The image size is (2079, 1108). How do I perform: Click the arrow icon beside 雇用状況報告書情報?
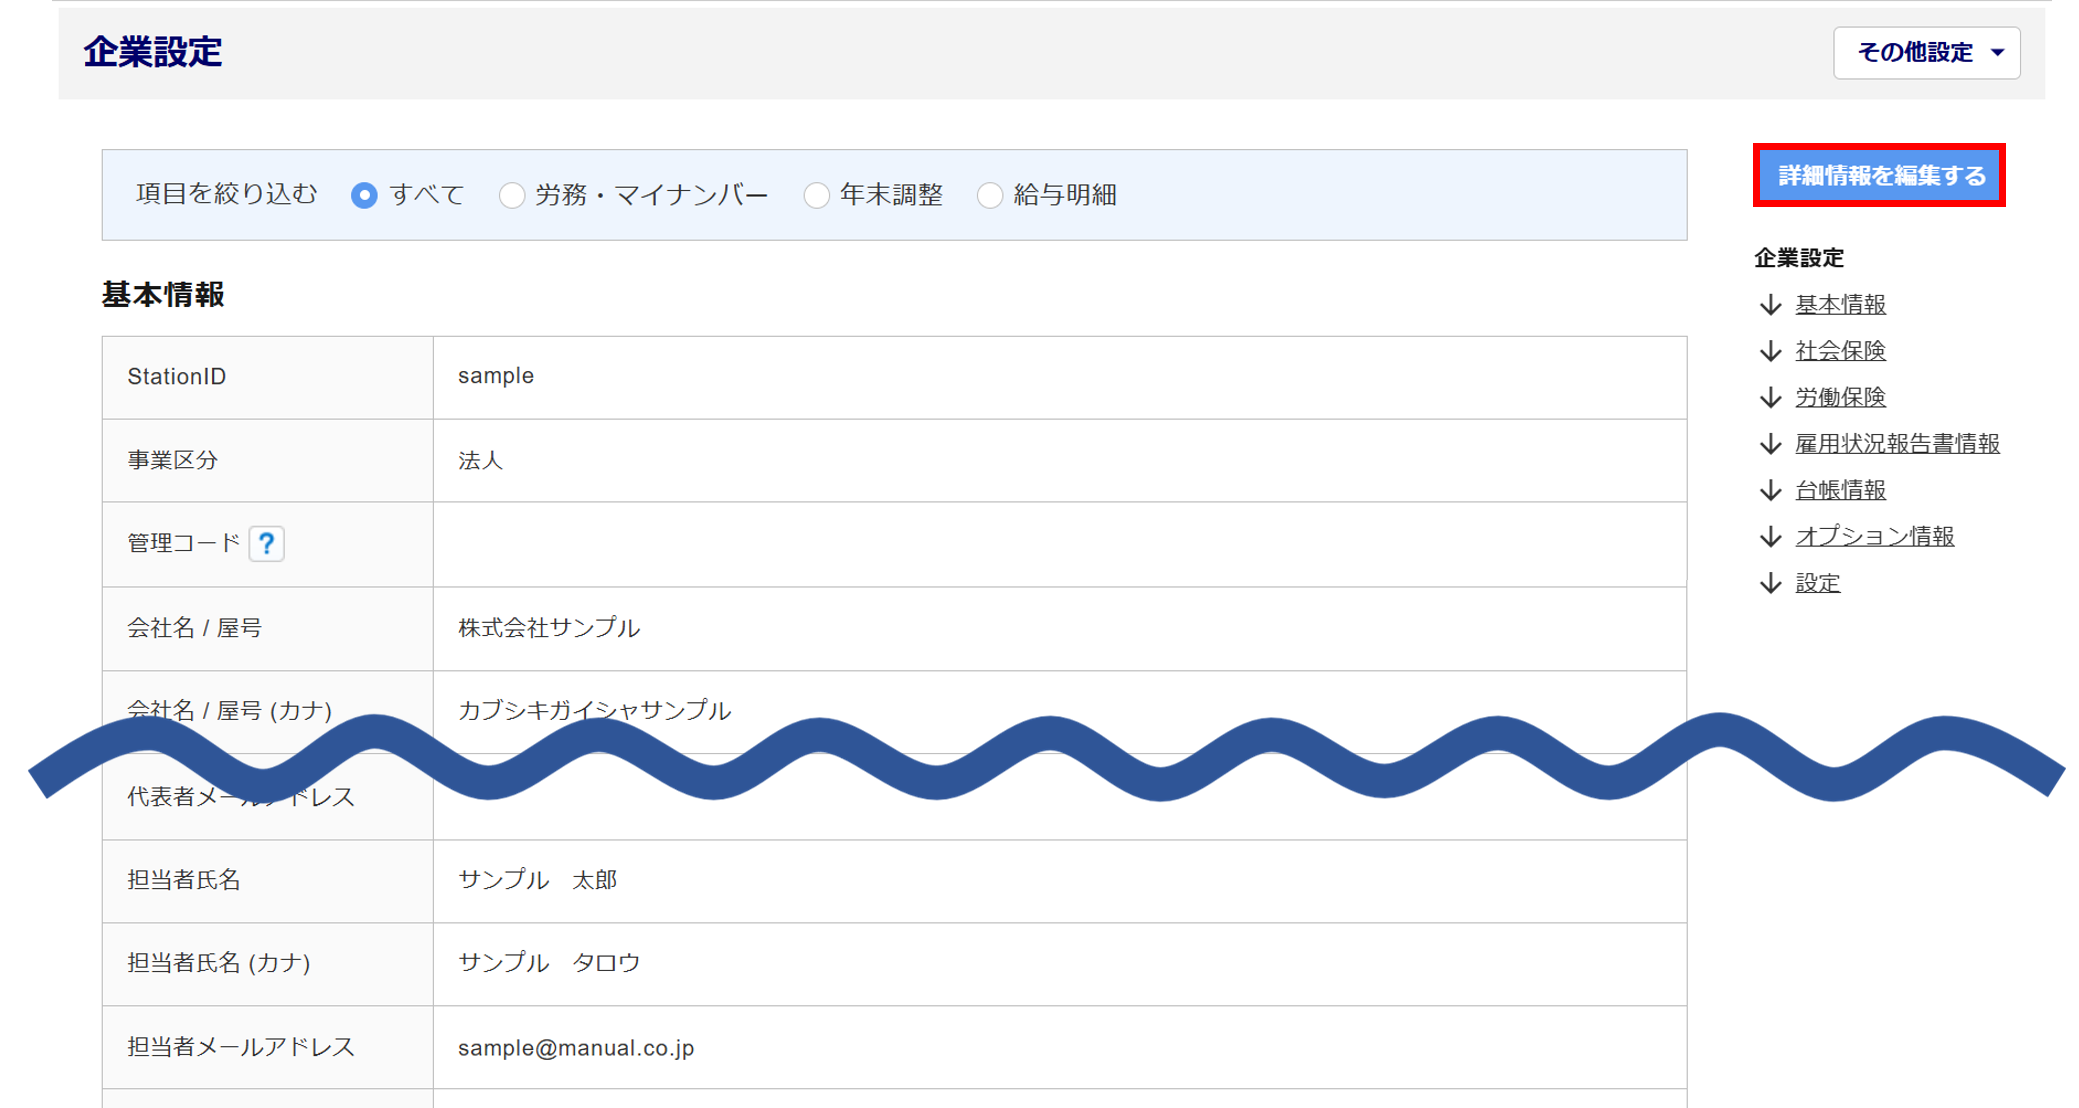coord(1770,444)
